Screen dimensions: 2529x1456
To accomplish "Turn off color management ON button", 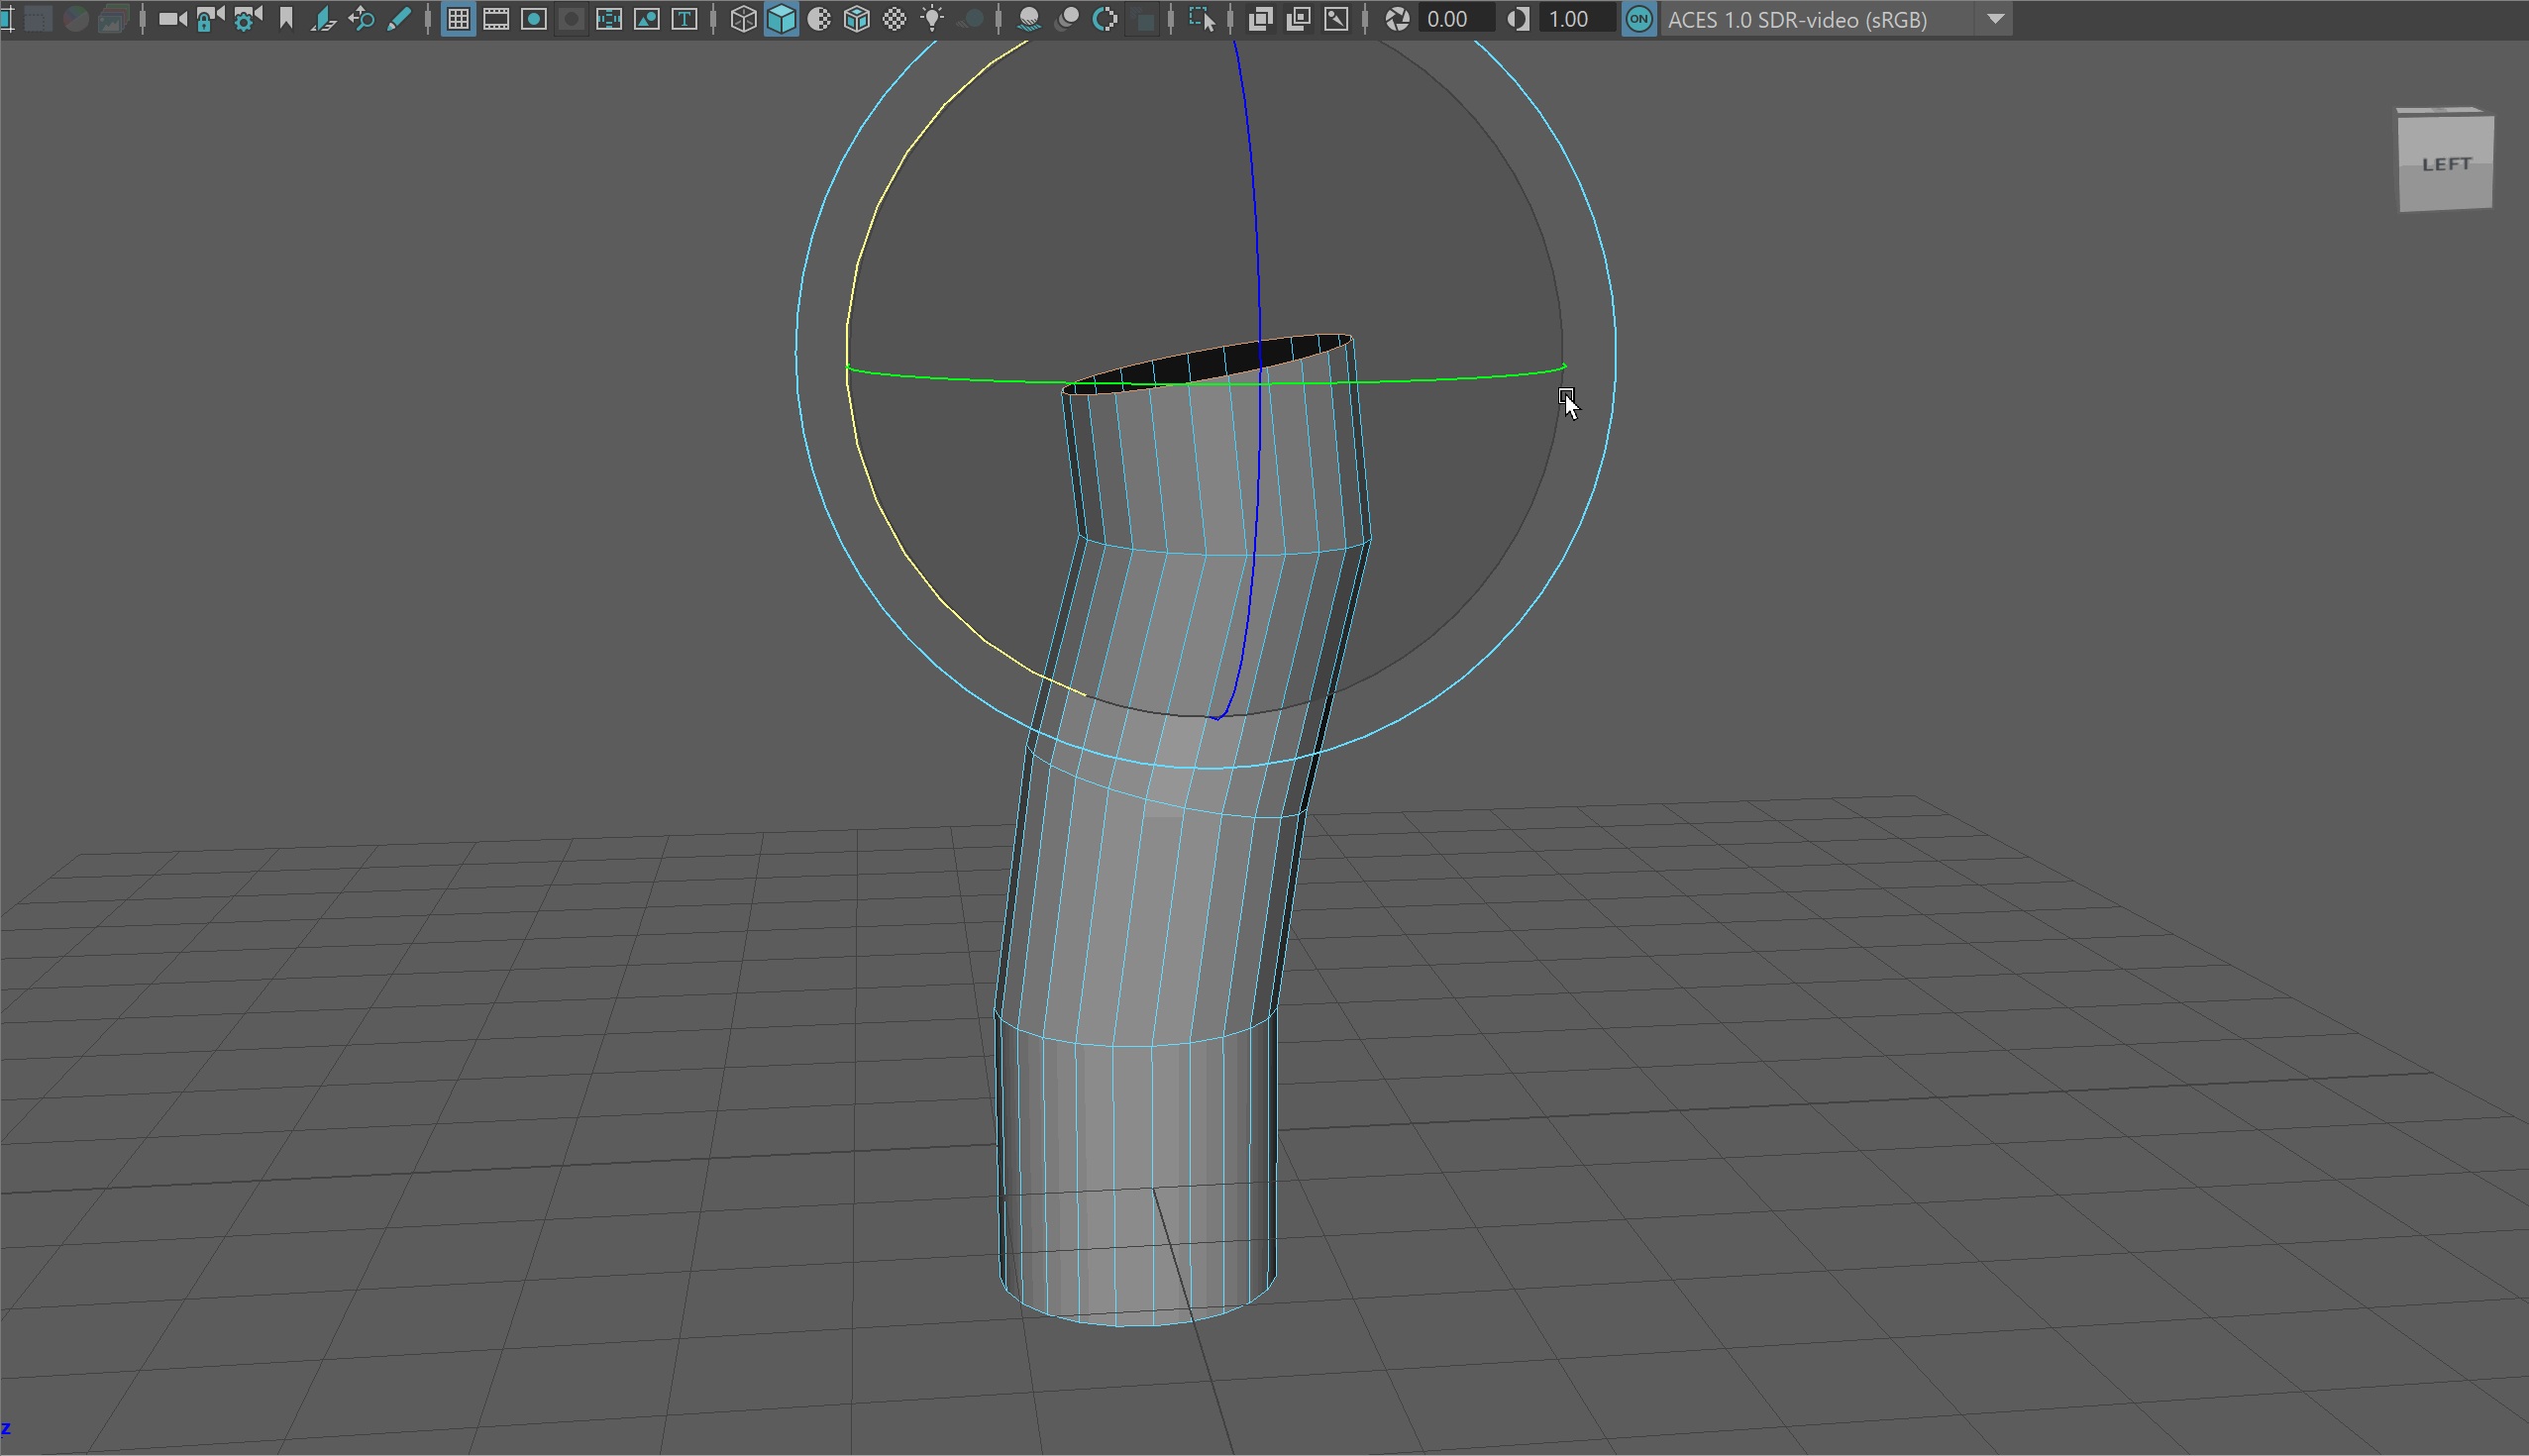I will click(1638, 19).
